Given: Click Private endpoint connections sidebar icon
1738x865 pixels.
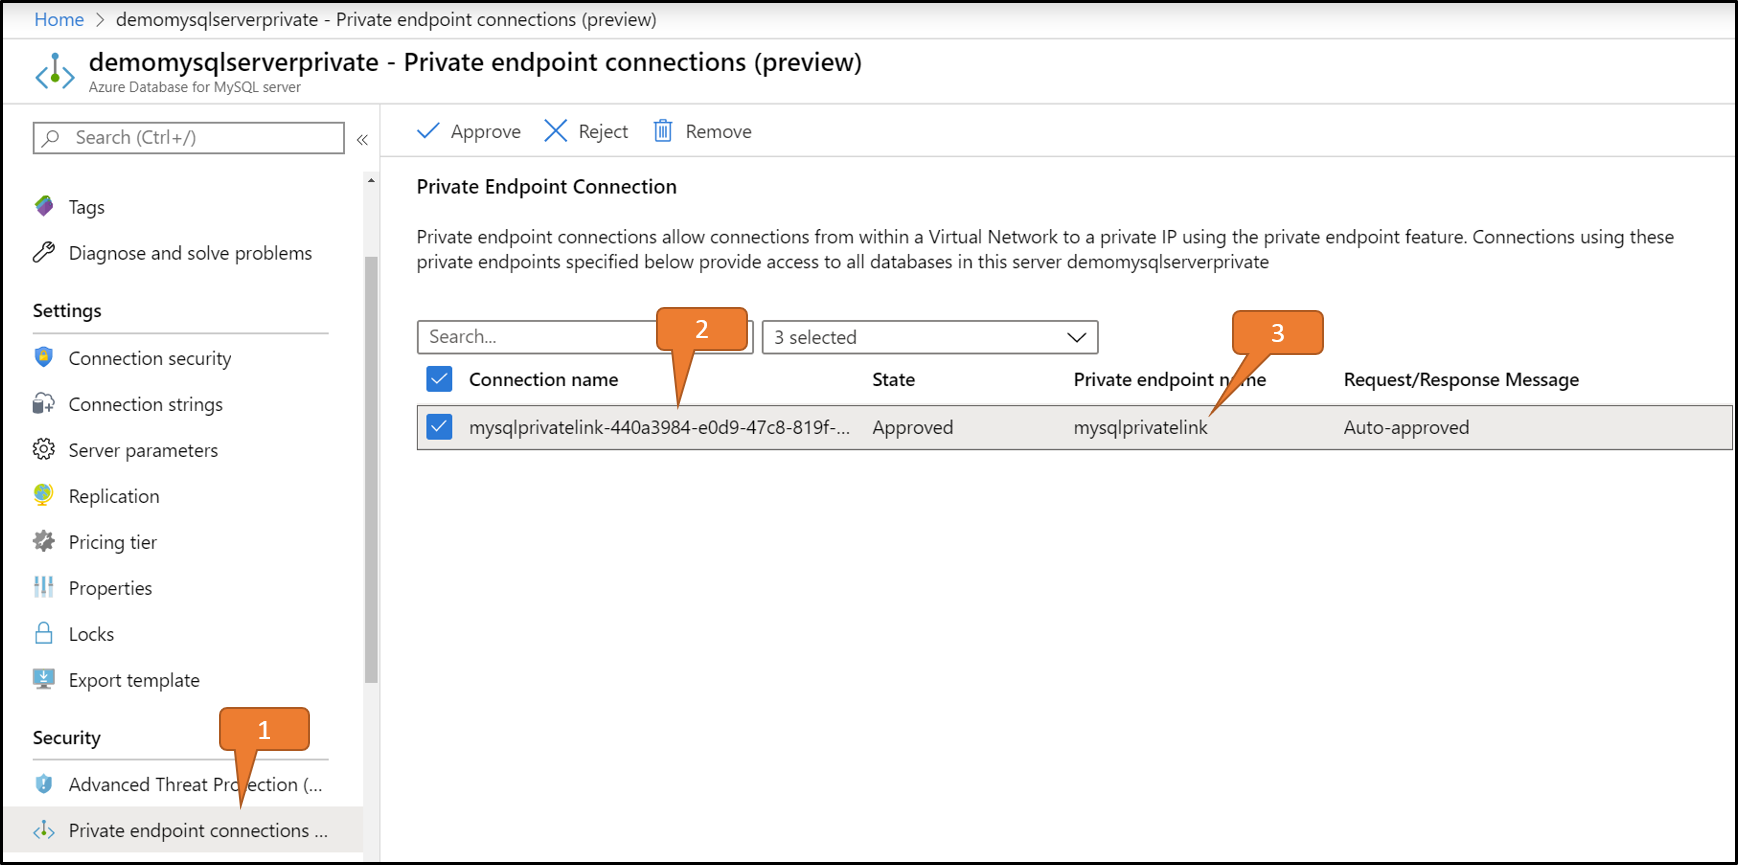Looking at the screenshot, I should click(x=44, y=830).
